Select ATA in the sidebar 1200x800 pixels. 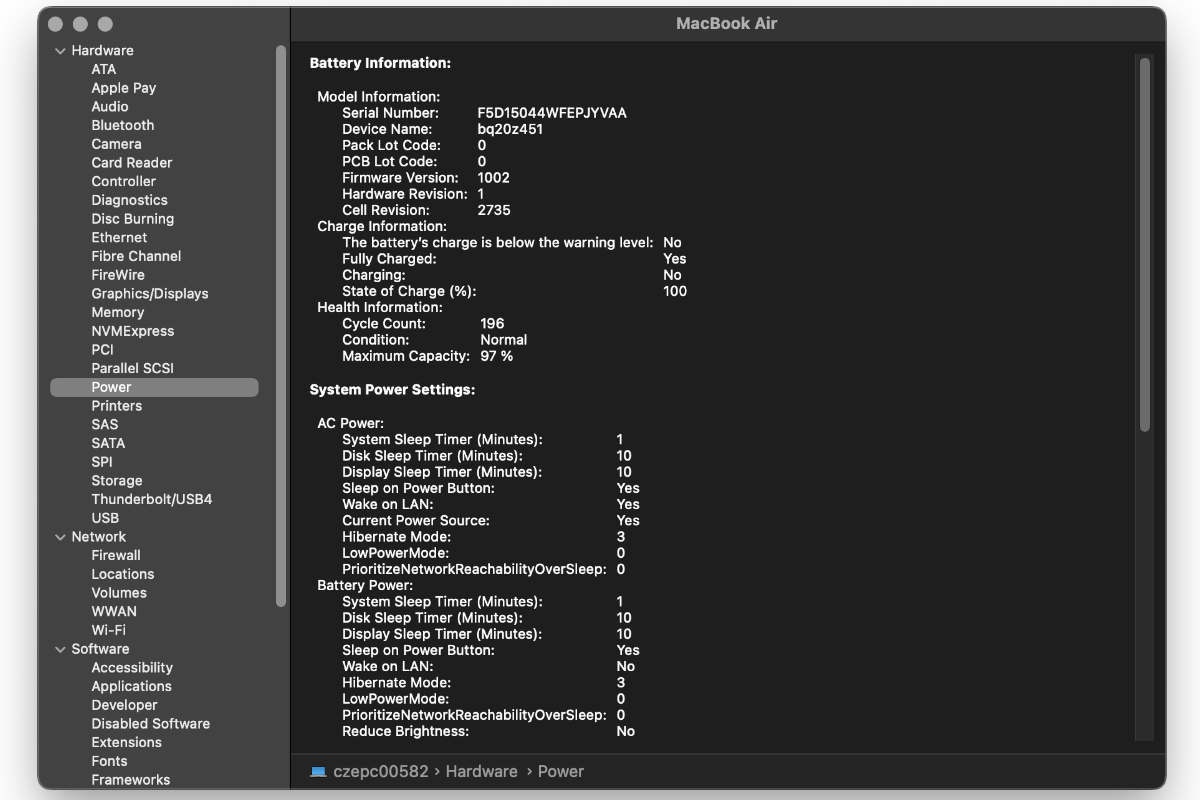(104, 69)
